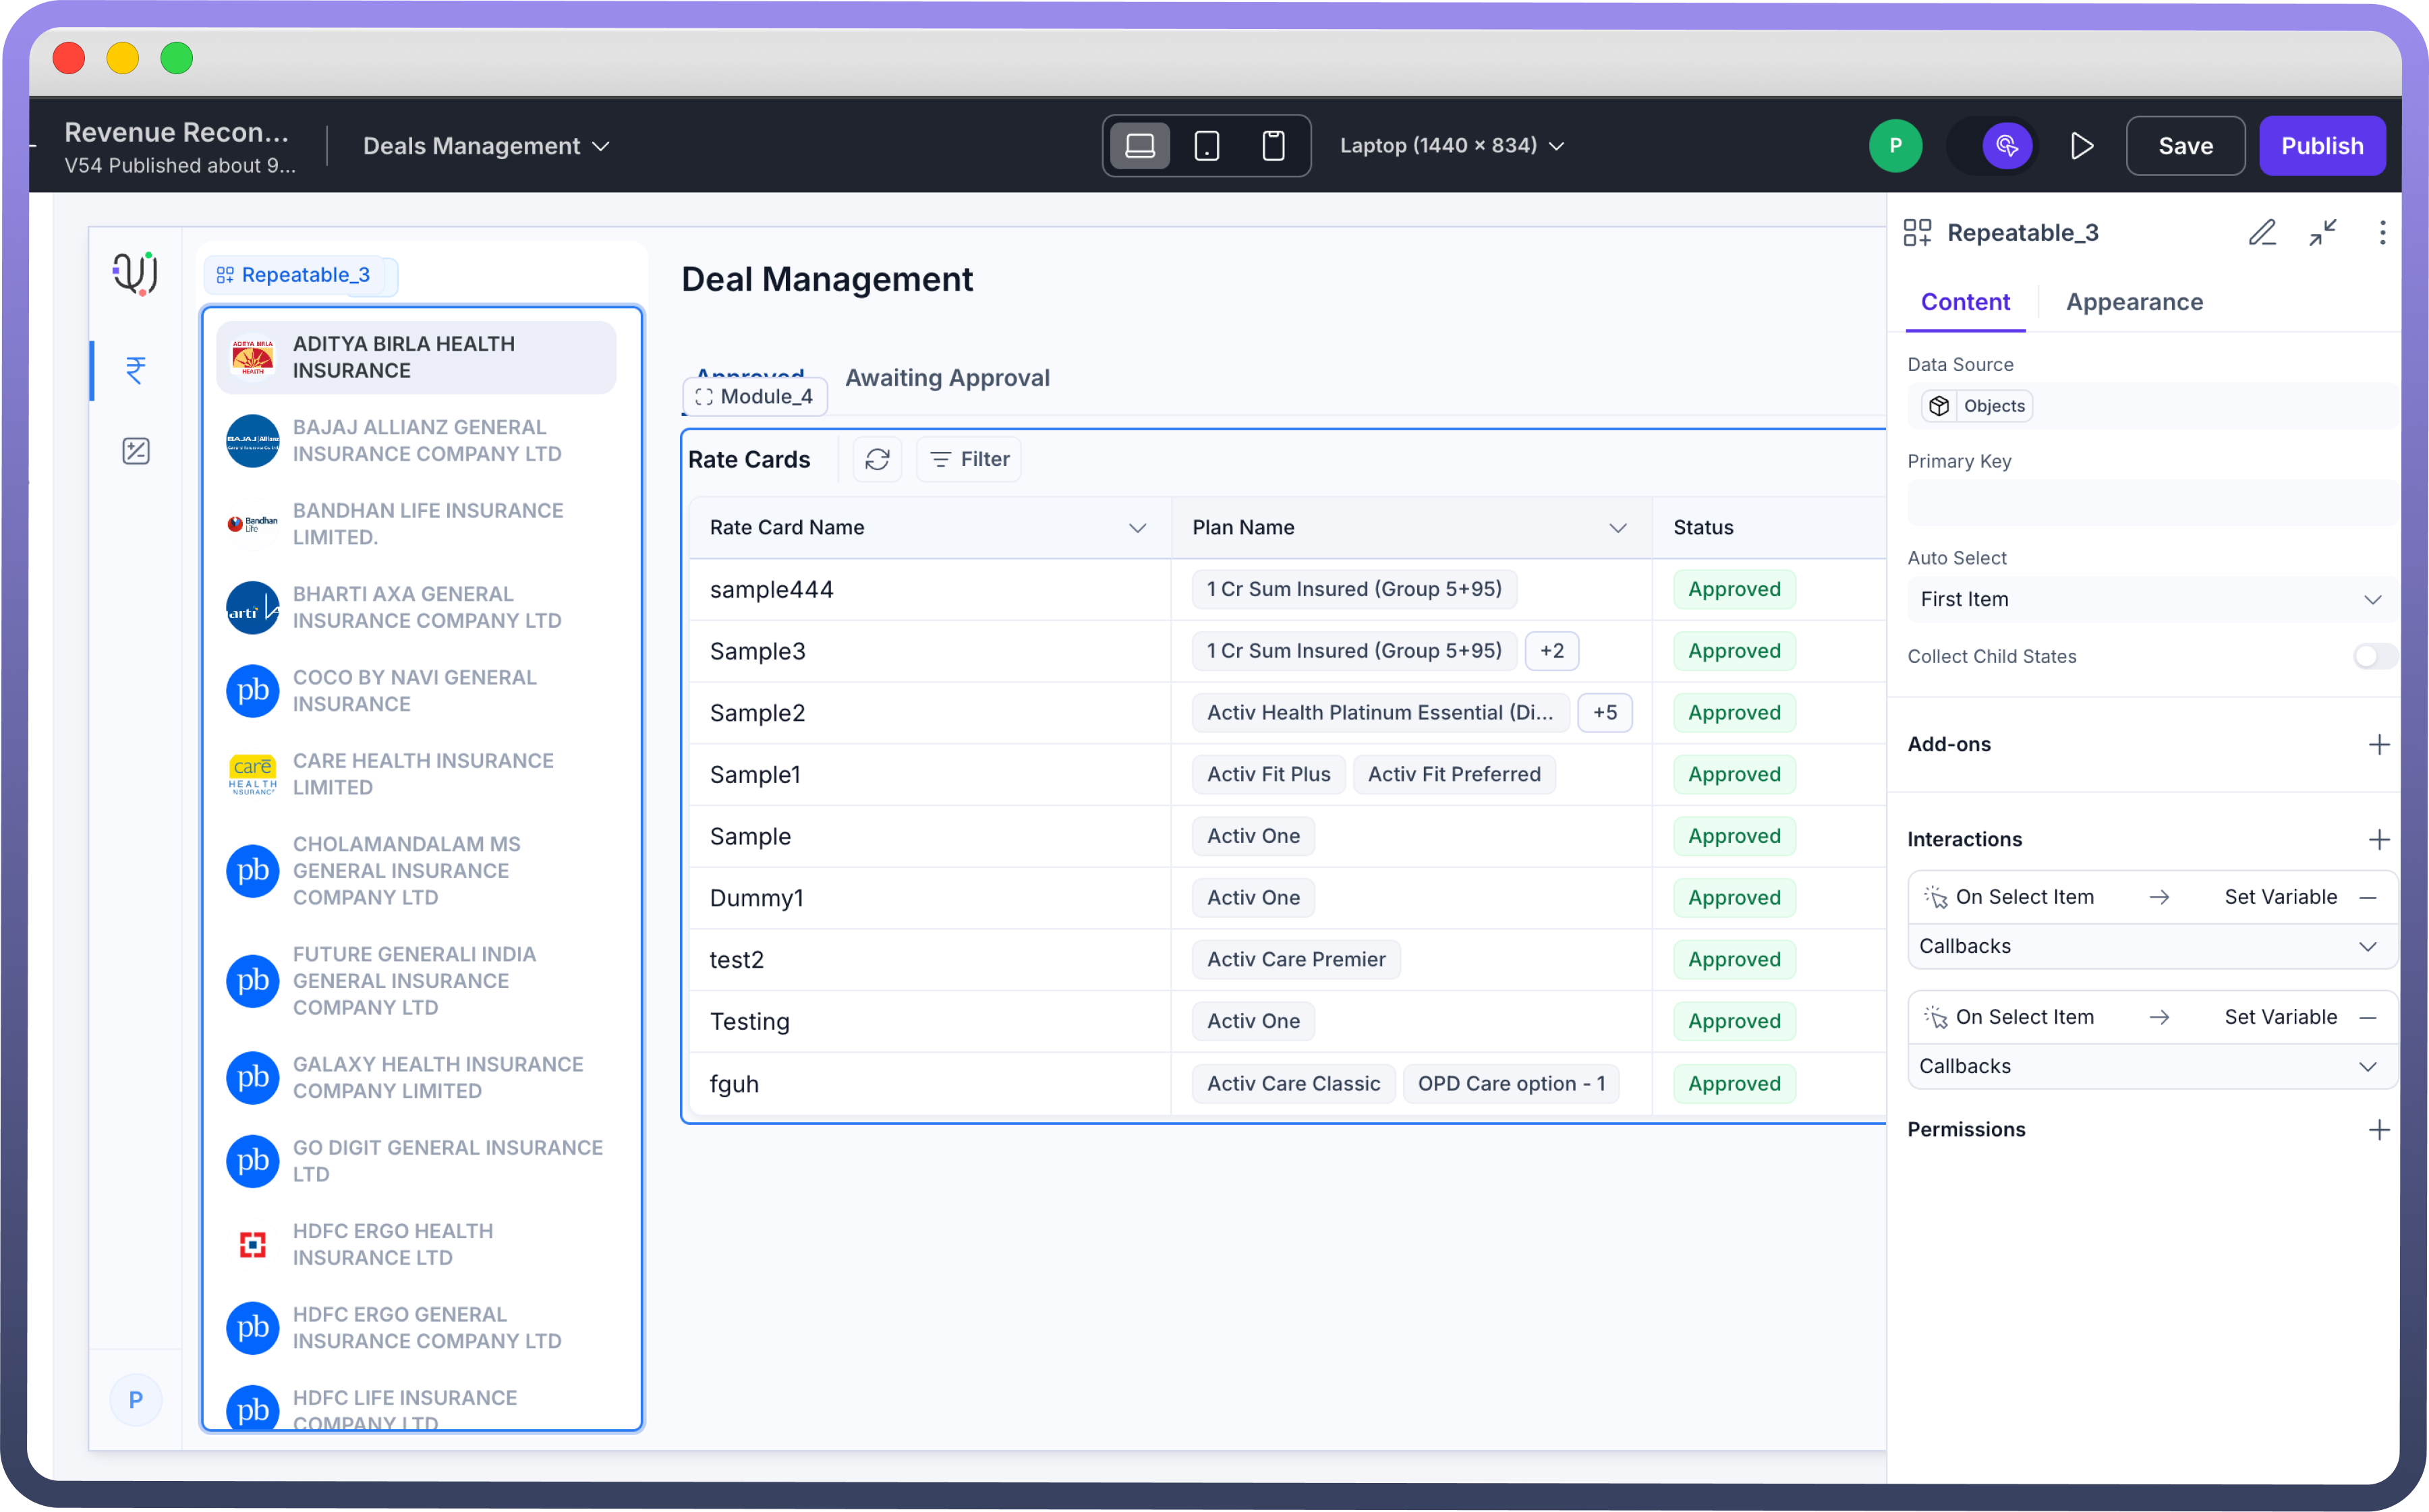Viewport: 2429px width, 1512px height.
Task: Open the three-dot menu for Repeatable_3
Action: click(2382, 233)
